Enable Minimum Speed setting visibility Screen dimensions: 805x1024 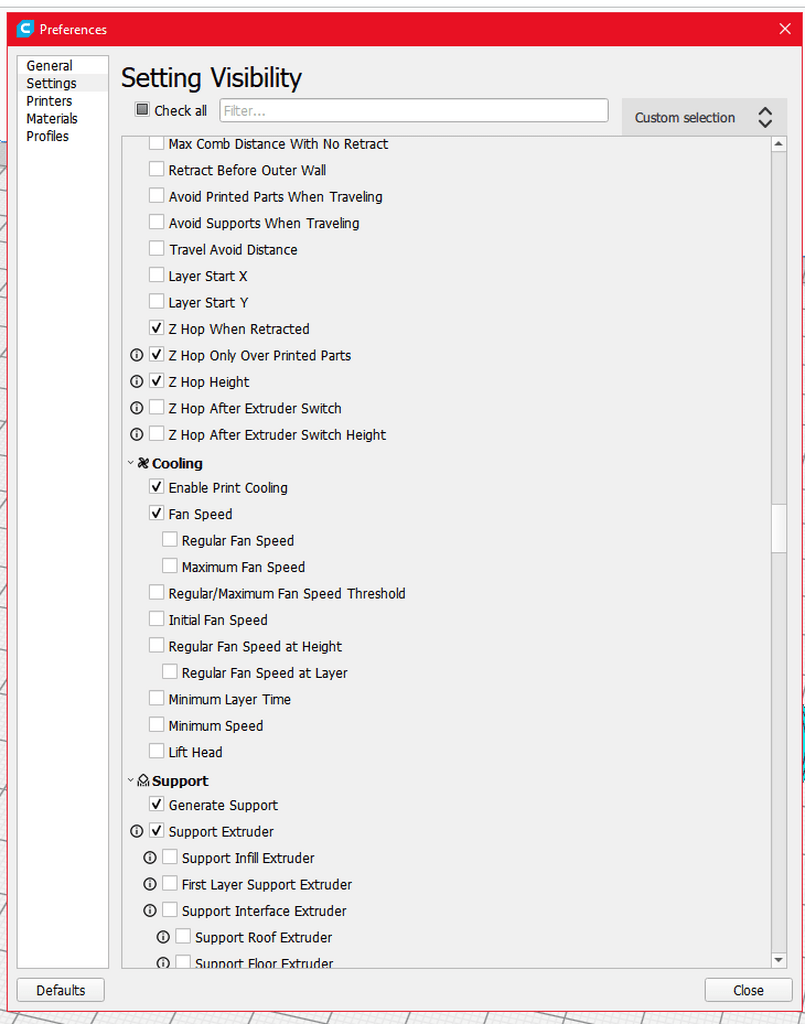[x=156, y=726]
